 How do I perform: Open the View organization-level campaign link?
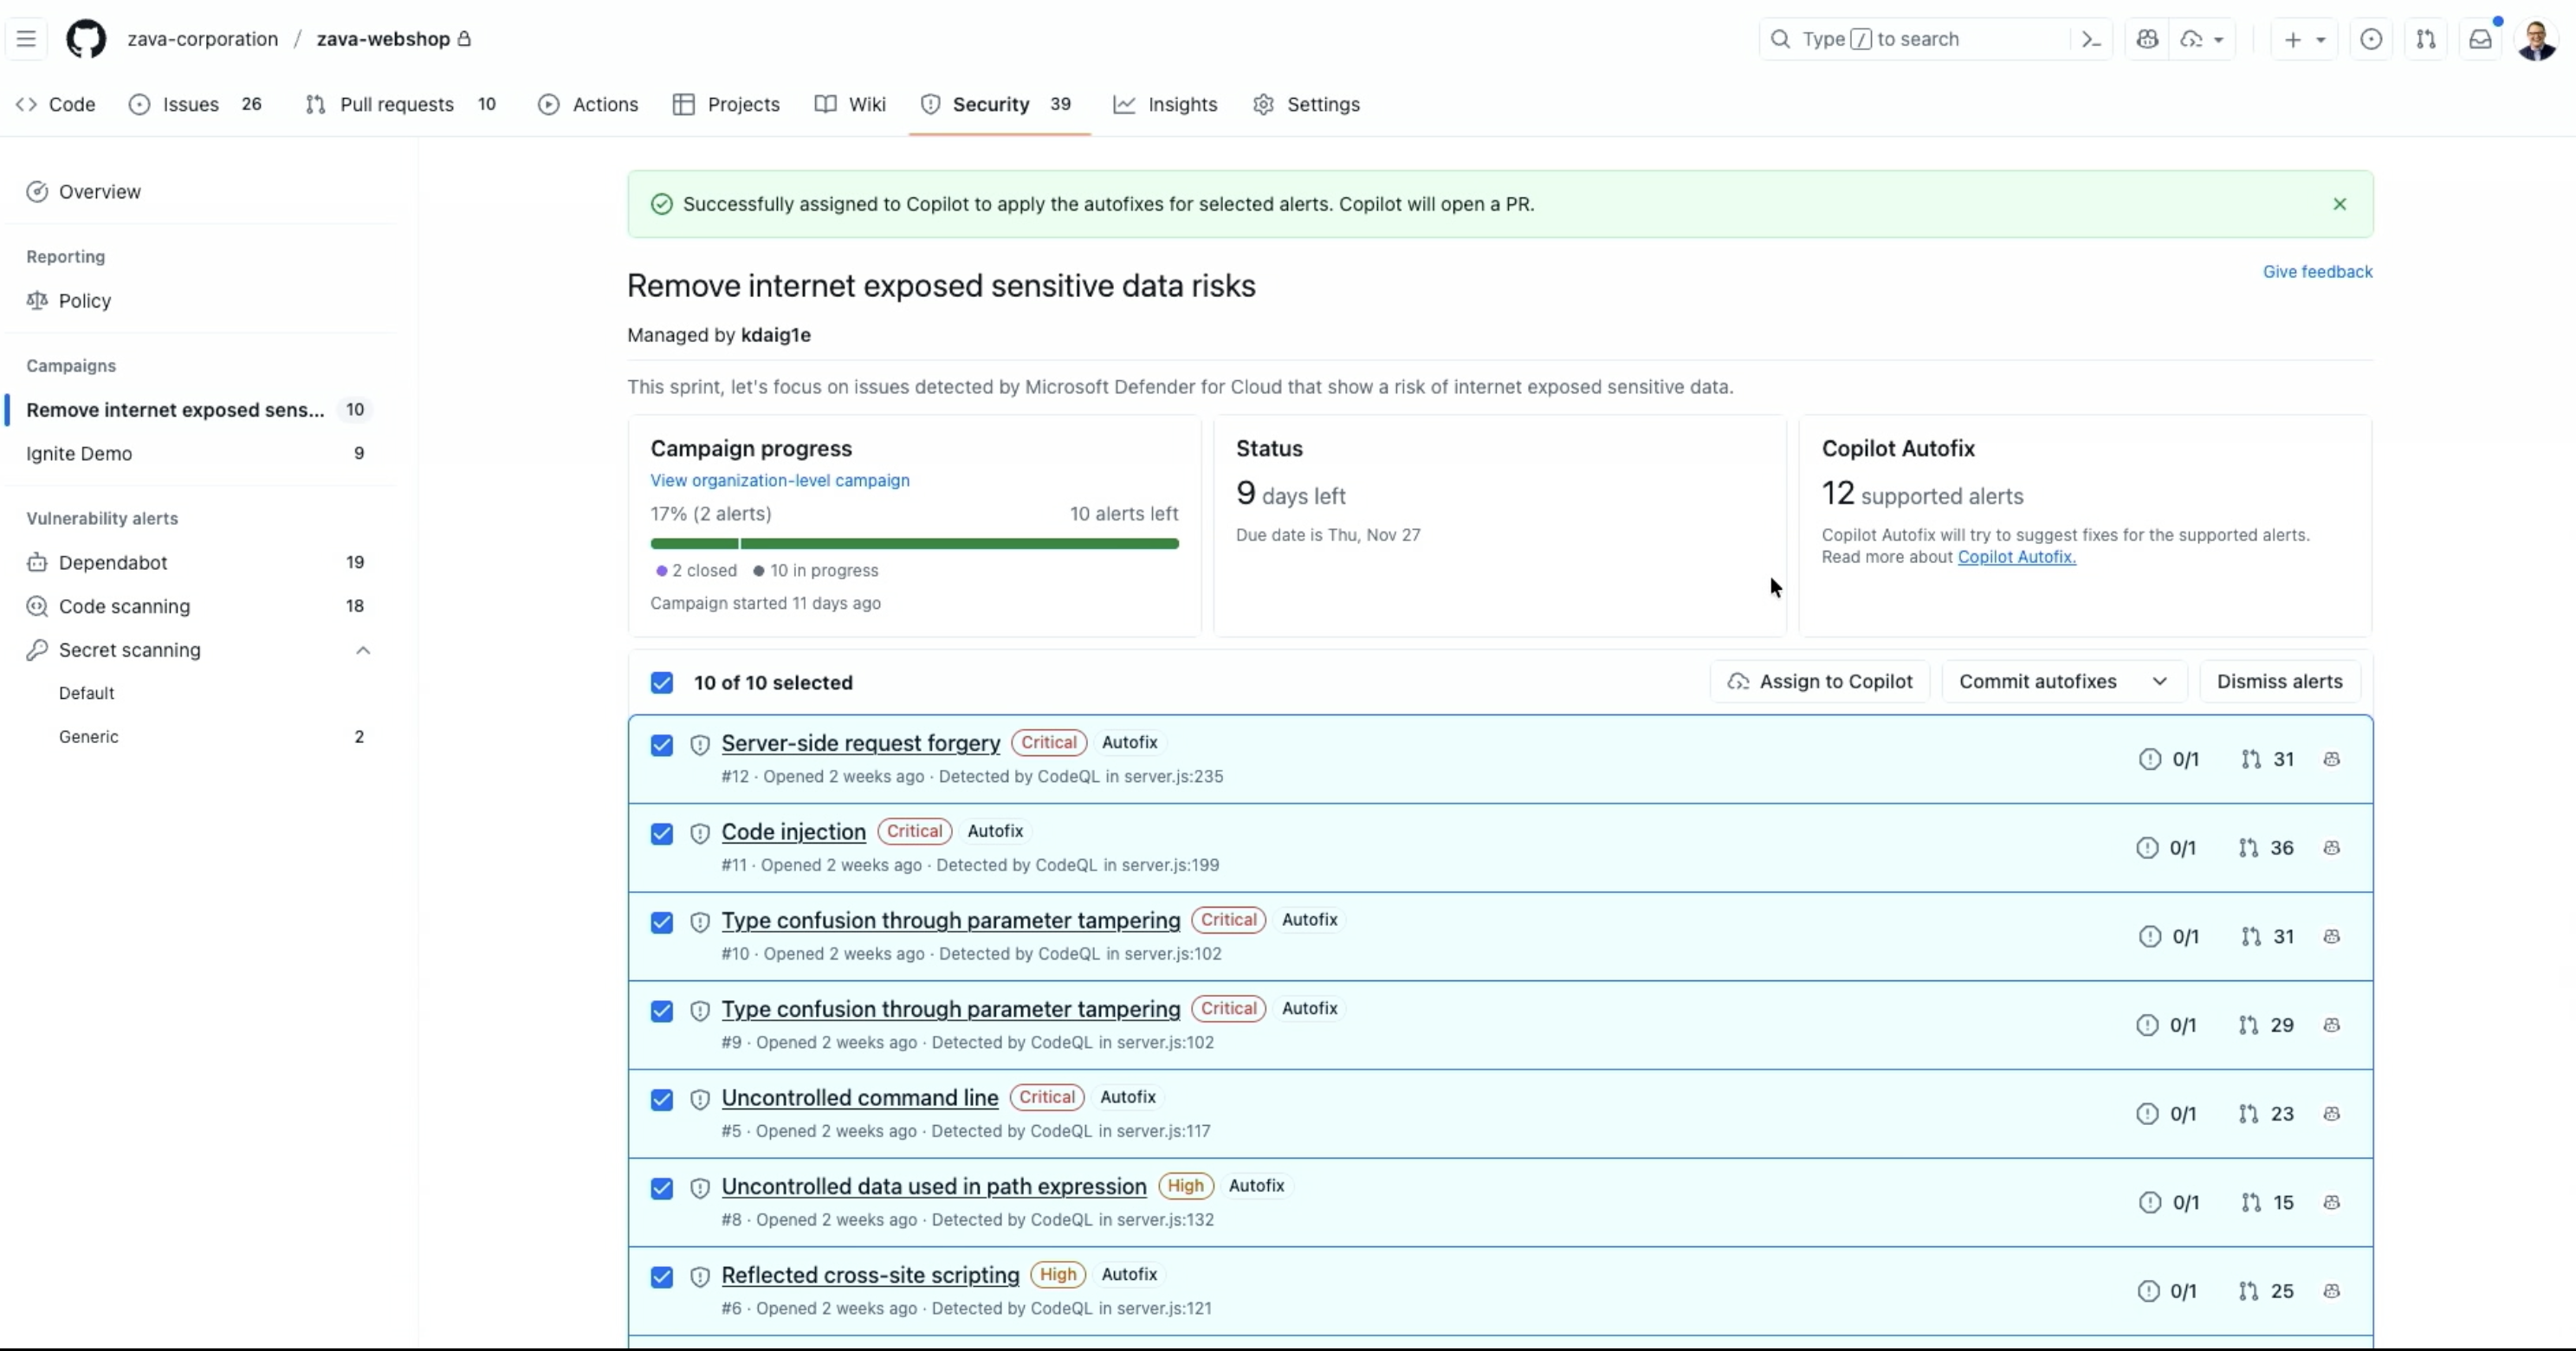[779, 480]
